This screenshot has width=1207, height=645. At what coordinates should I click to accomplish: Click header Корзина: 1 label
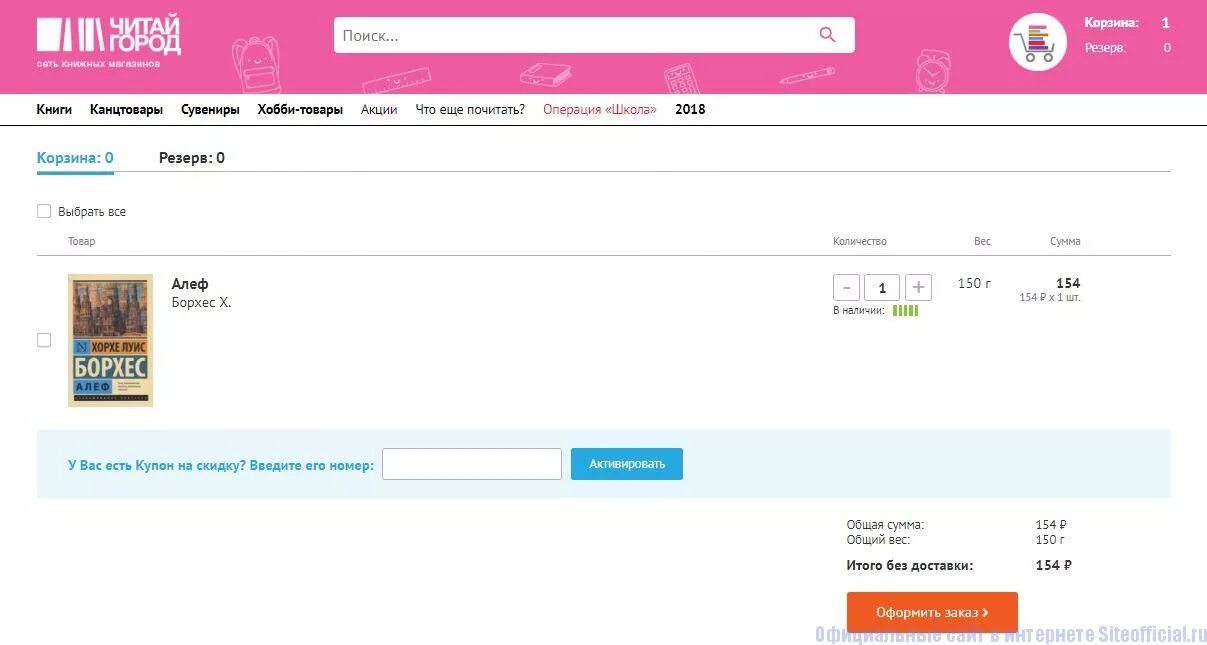1127,23
